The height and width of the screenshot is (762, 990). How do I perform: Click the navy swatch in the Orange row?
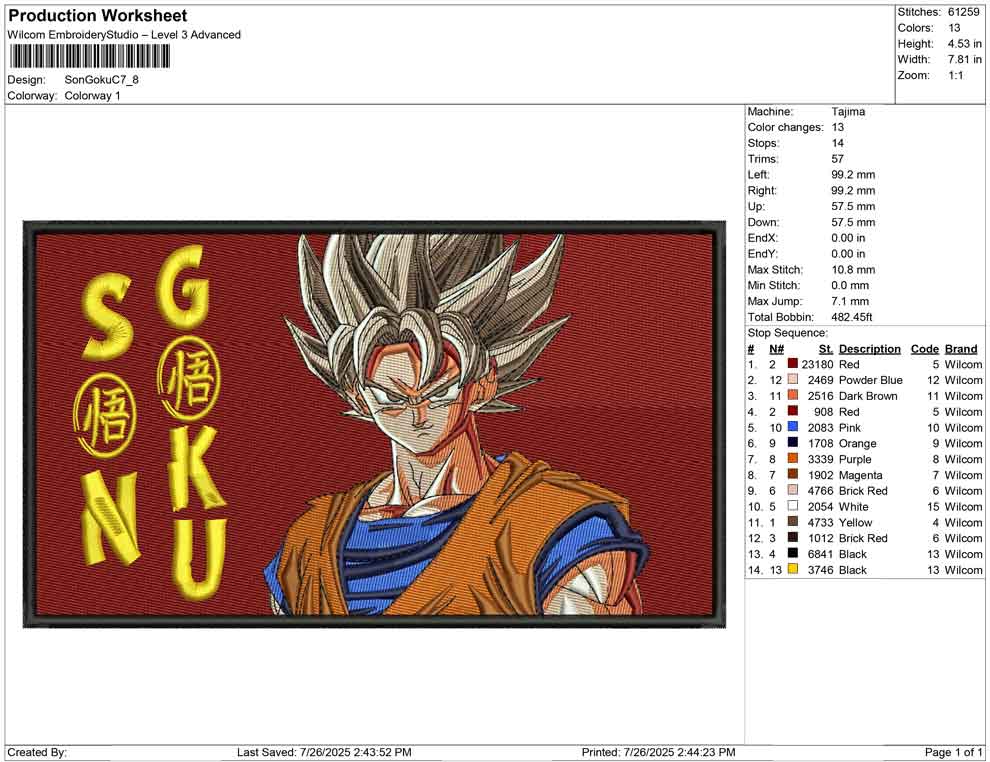click(x=792, y=443)
